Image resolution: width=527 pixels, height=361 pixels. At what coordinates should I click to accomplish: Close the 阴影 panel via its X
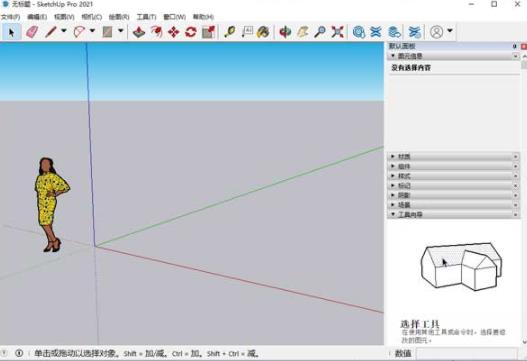516,195
